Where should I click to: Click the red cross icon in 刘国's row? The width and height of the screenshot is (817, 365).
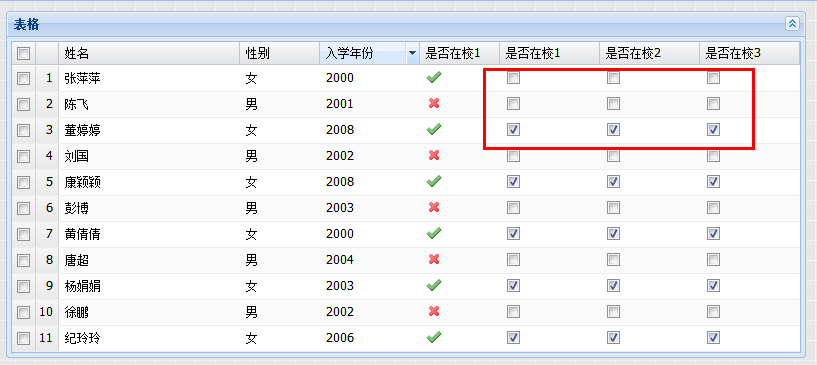[x=434, y=155]
